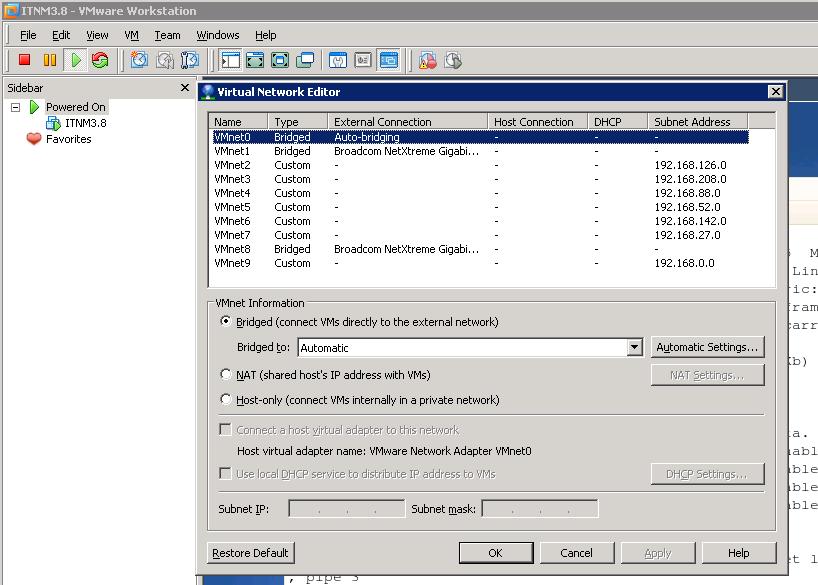This screenshot has height=585, width=818.
Task: Open the VM menu
Action: (x=131, y=35)
